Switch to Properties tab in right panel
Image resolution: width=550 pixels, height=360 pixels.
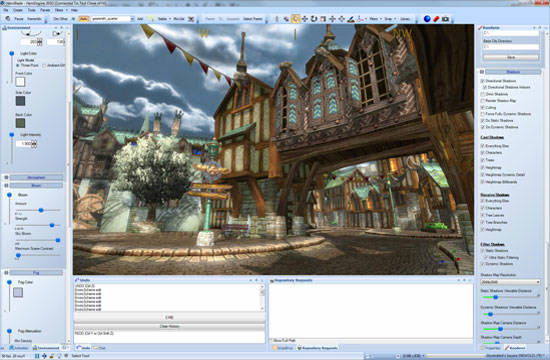click(491, 348)
